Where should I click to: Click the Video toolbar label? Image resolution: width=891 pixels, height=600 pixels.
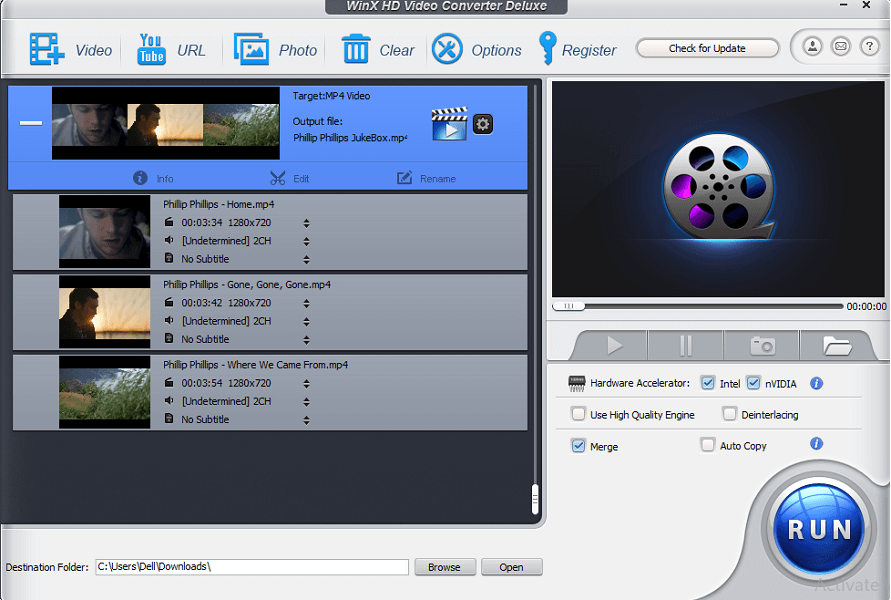[93, 51]
